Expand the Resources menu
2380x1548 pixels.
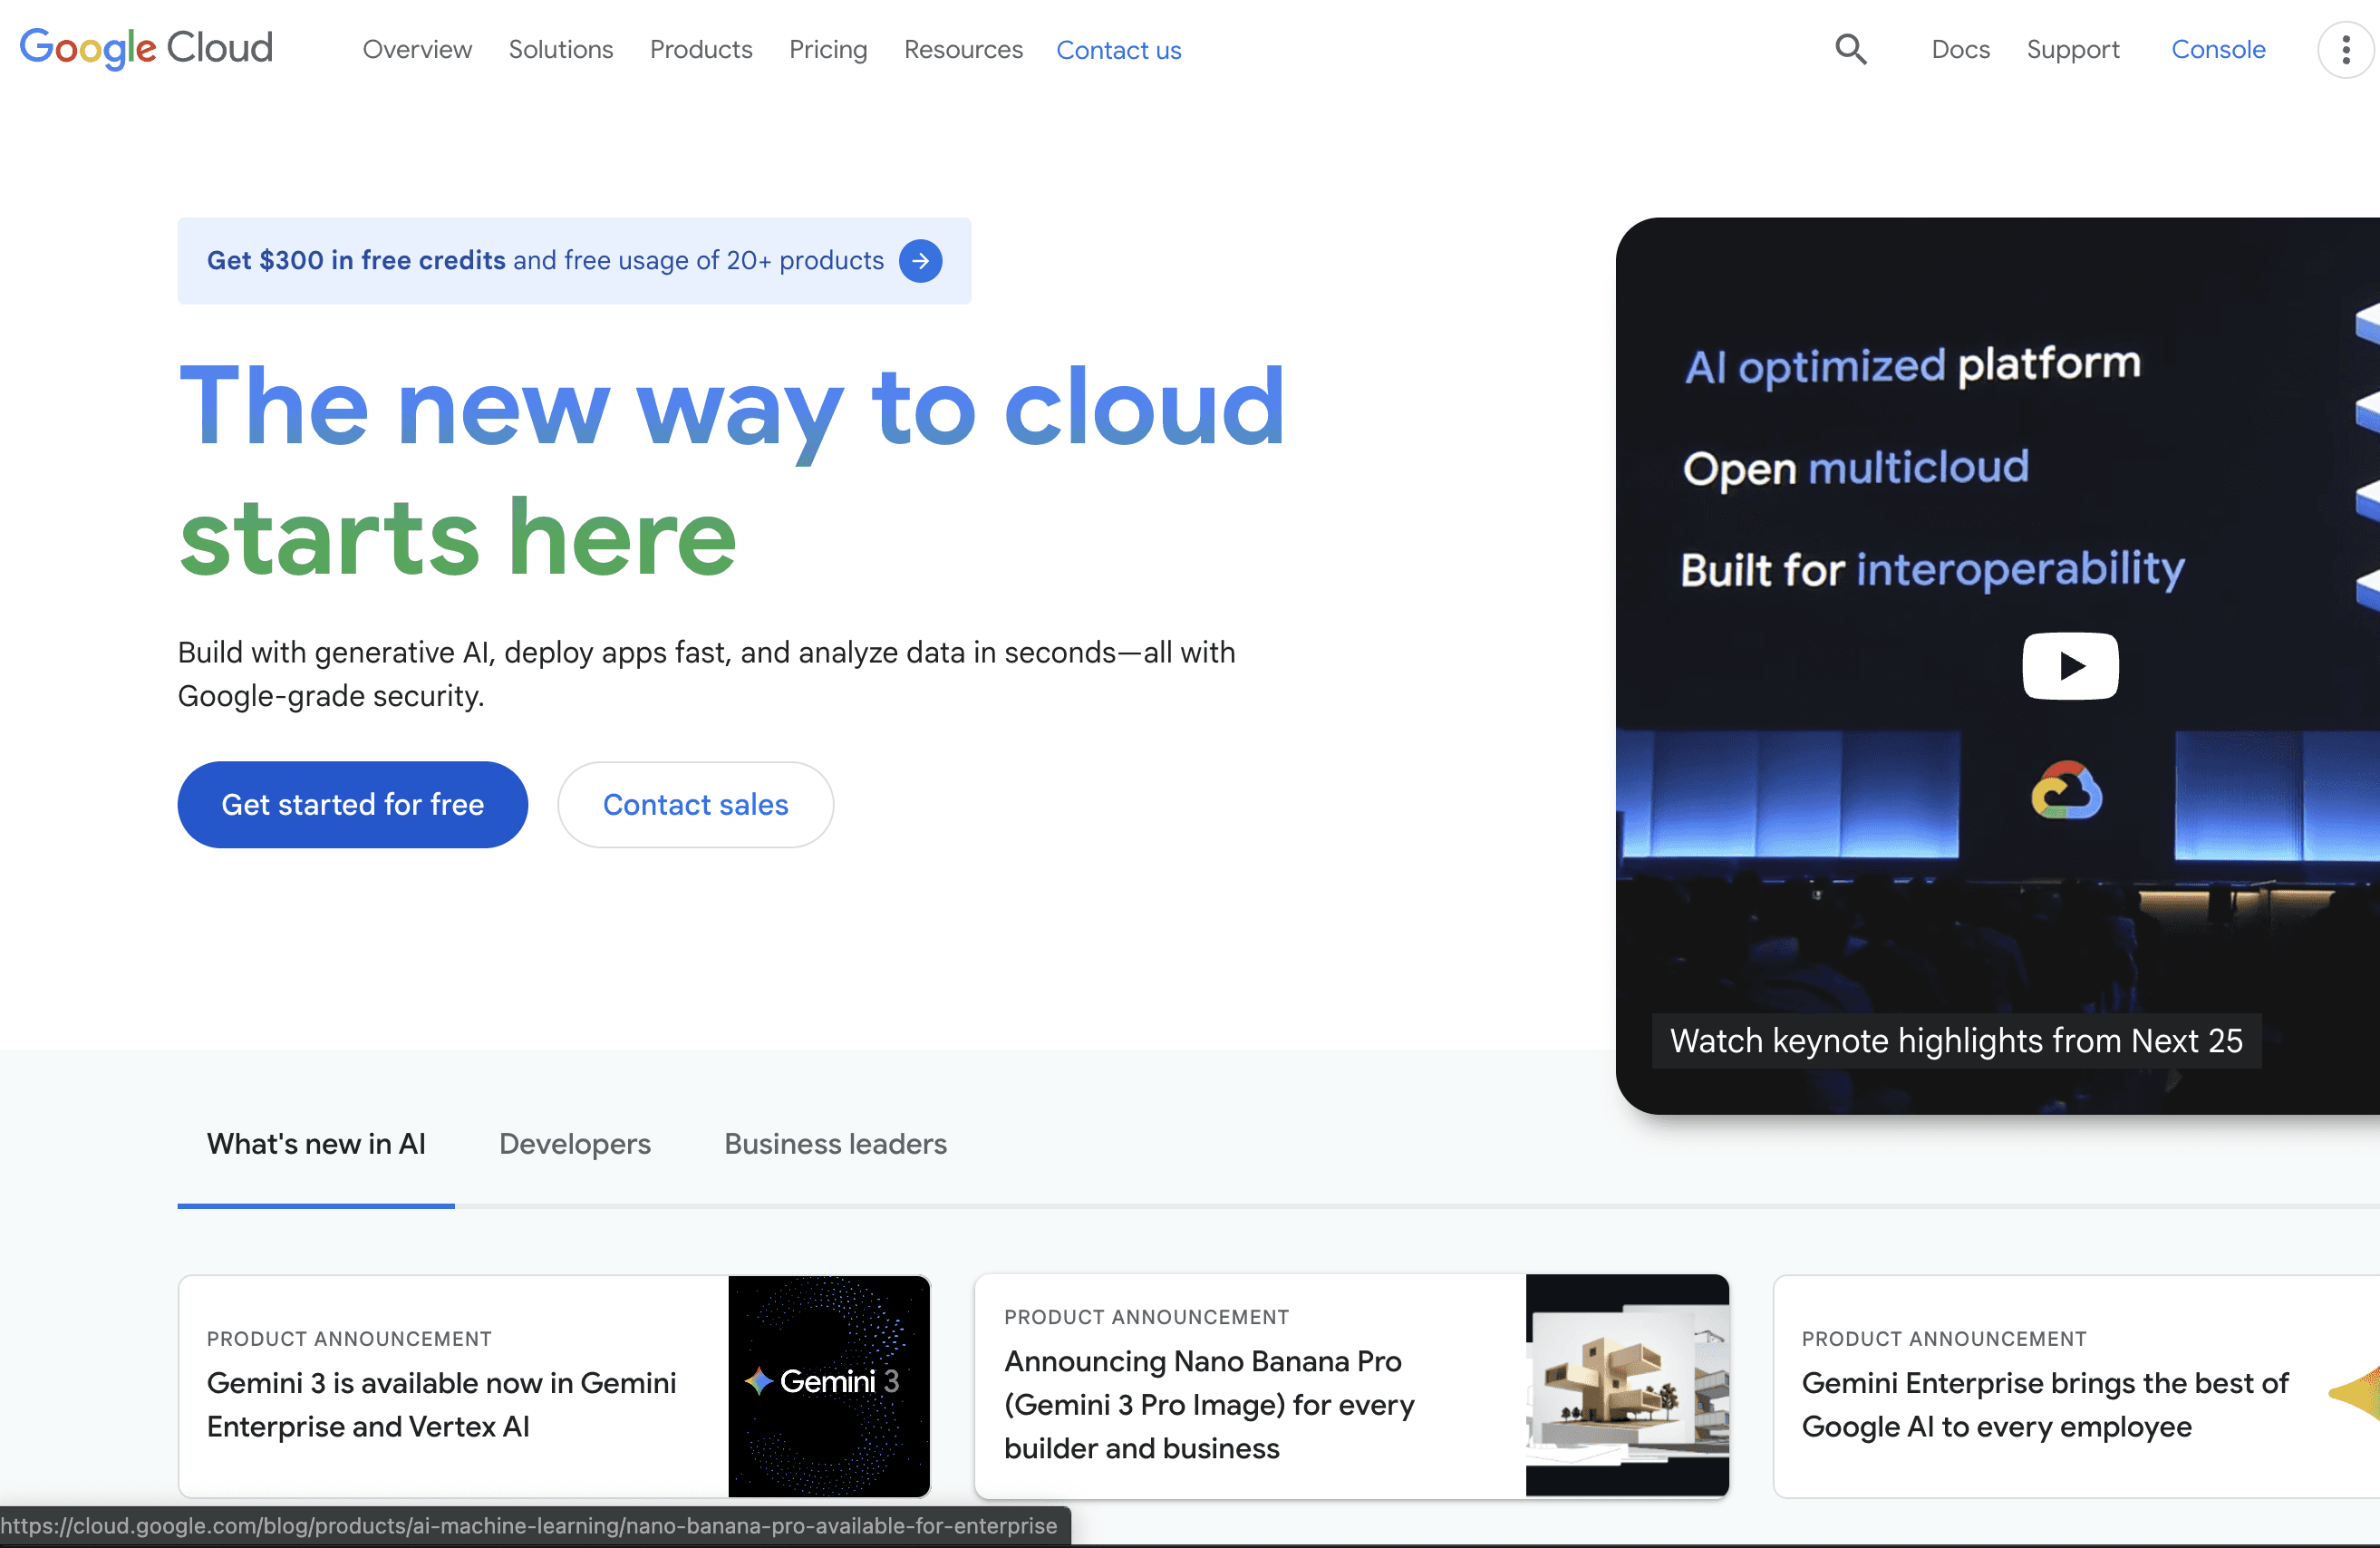963,49
